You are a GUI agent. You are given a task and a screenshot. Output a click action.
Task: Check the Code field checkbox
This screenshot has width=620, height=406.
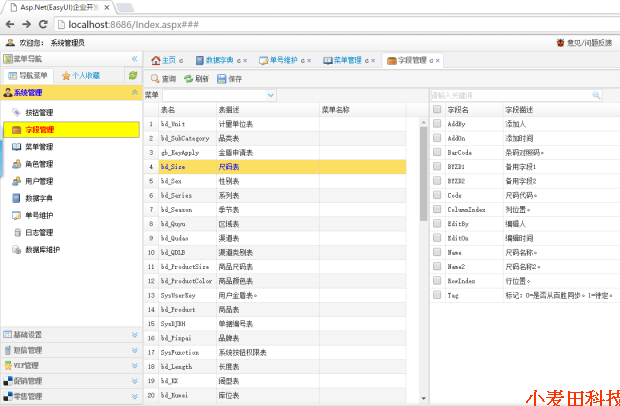coord(437,195)
